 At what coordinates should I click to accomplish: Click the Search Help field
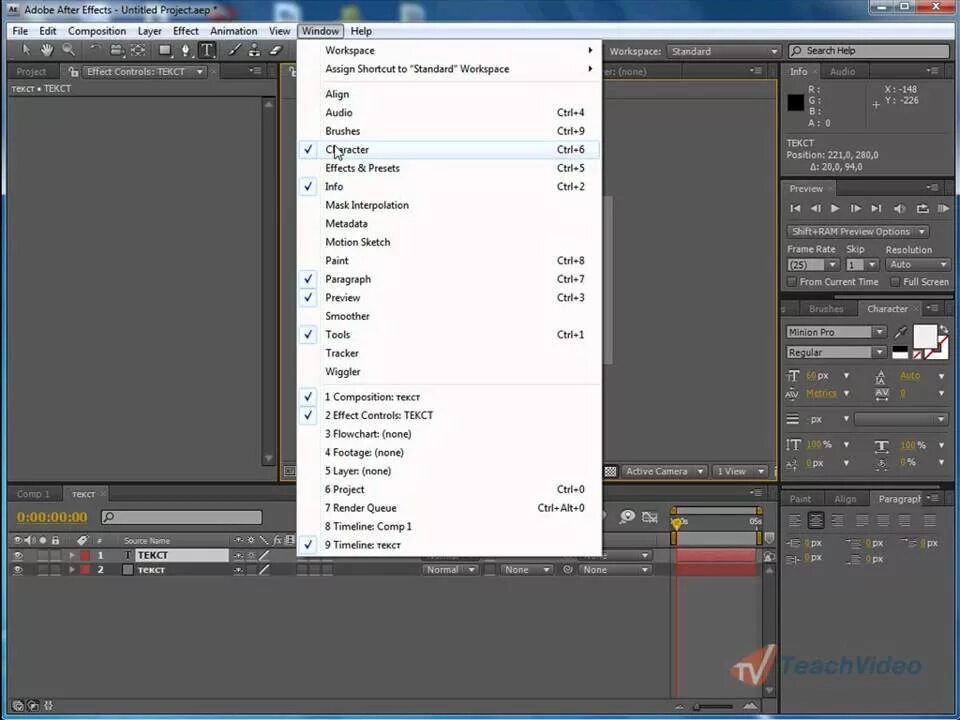(869, 51)
